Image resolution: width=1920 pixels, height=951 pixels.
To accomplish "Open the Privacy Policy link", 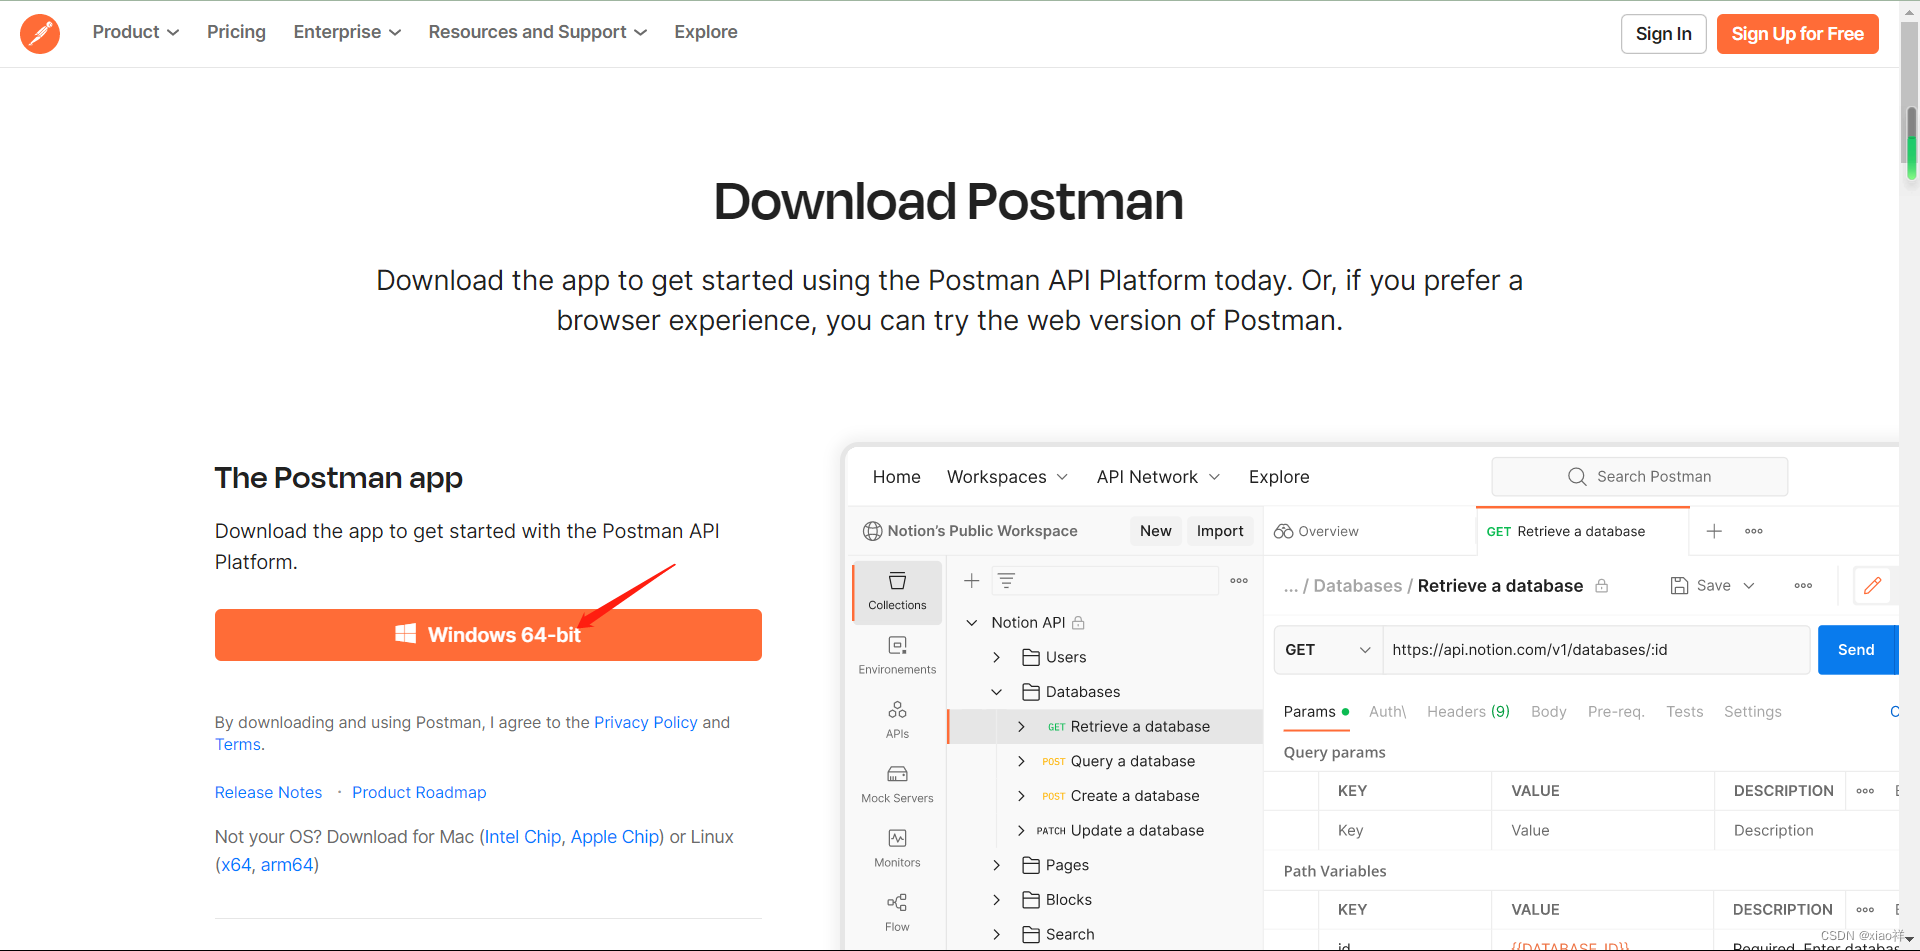I will click(x=646, y=722).
